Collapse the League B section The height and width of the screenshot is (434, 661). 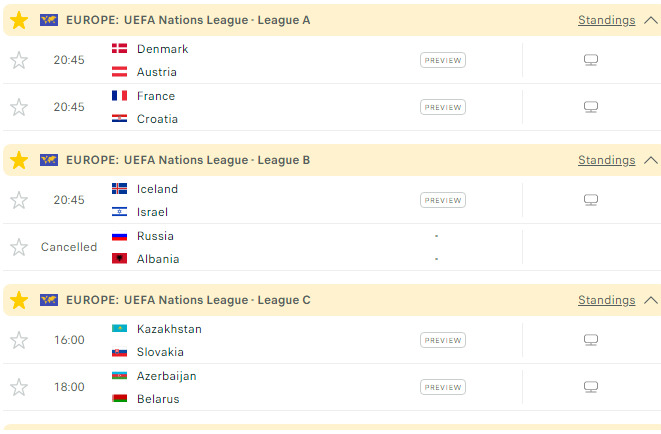(x=651, y=160)
